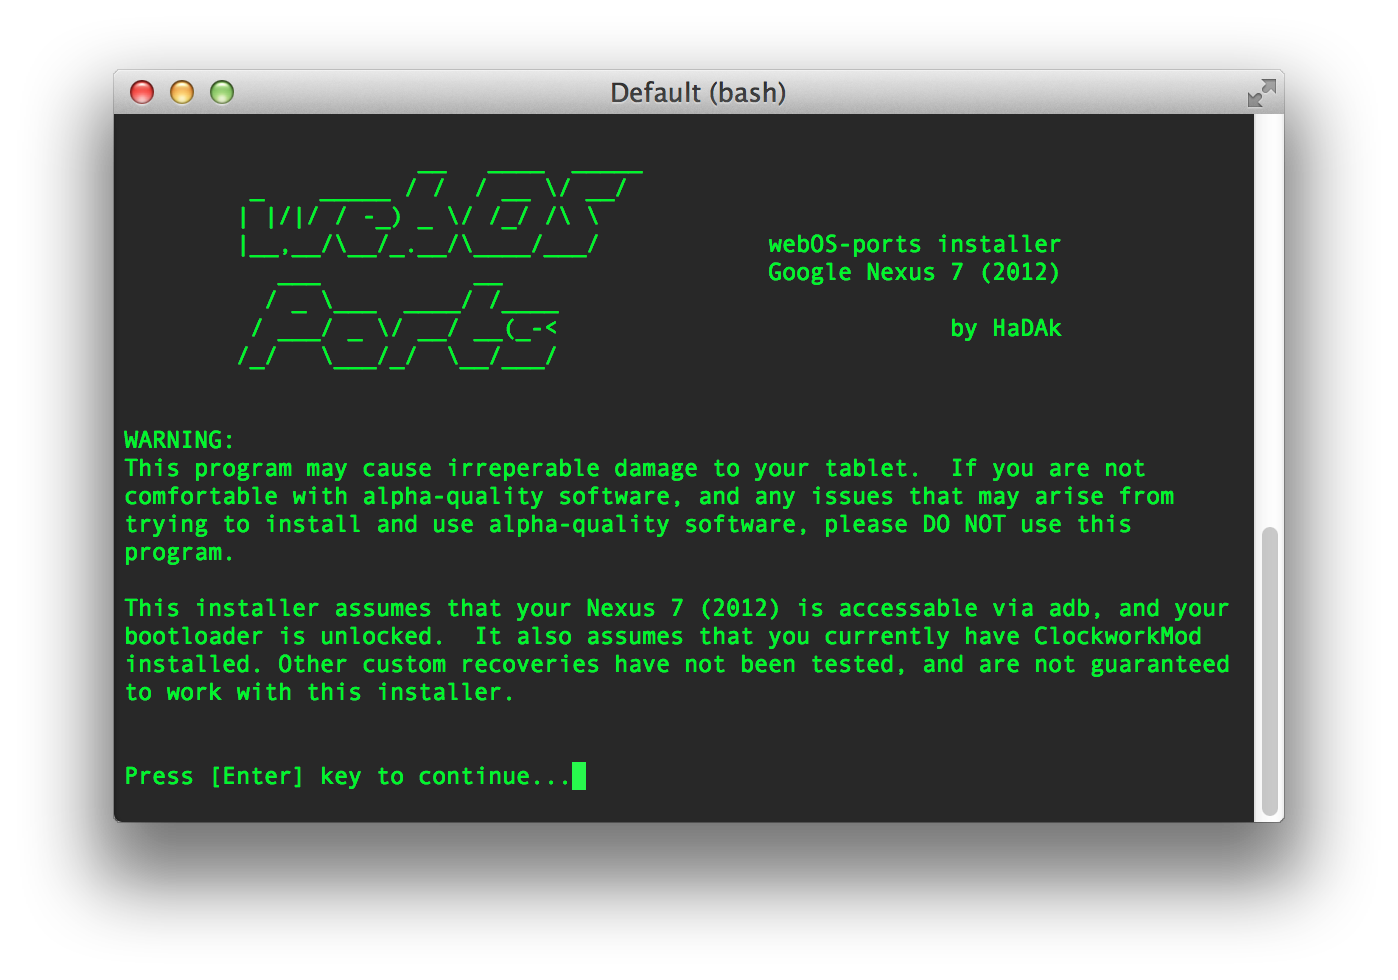Close the Default (bash) terminal window
1398x980 pixels.
142,92
